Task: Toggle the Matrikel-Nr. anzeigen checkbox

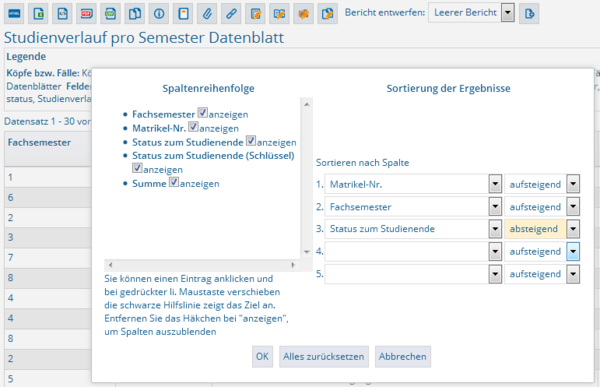Action: (193, 127)
